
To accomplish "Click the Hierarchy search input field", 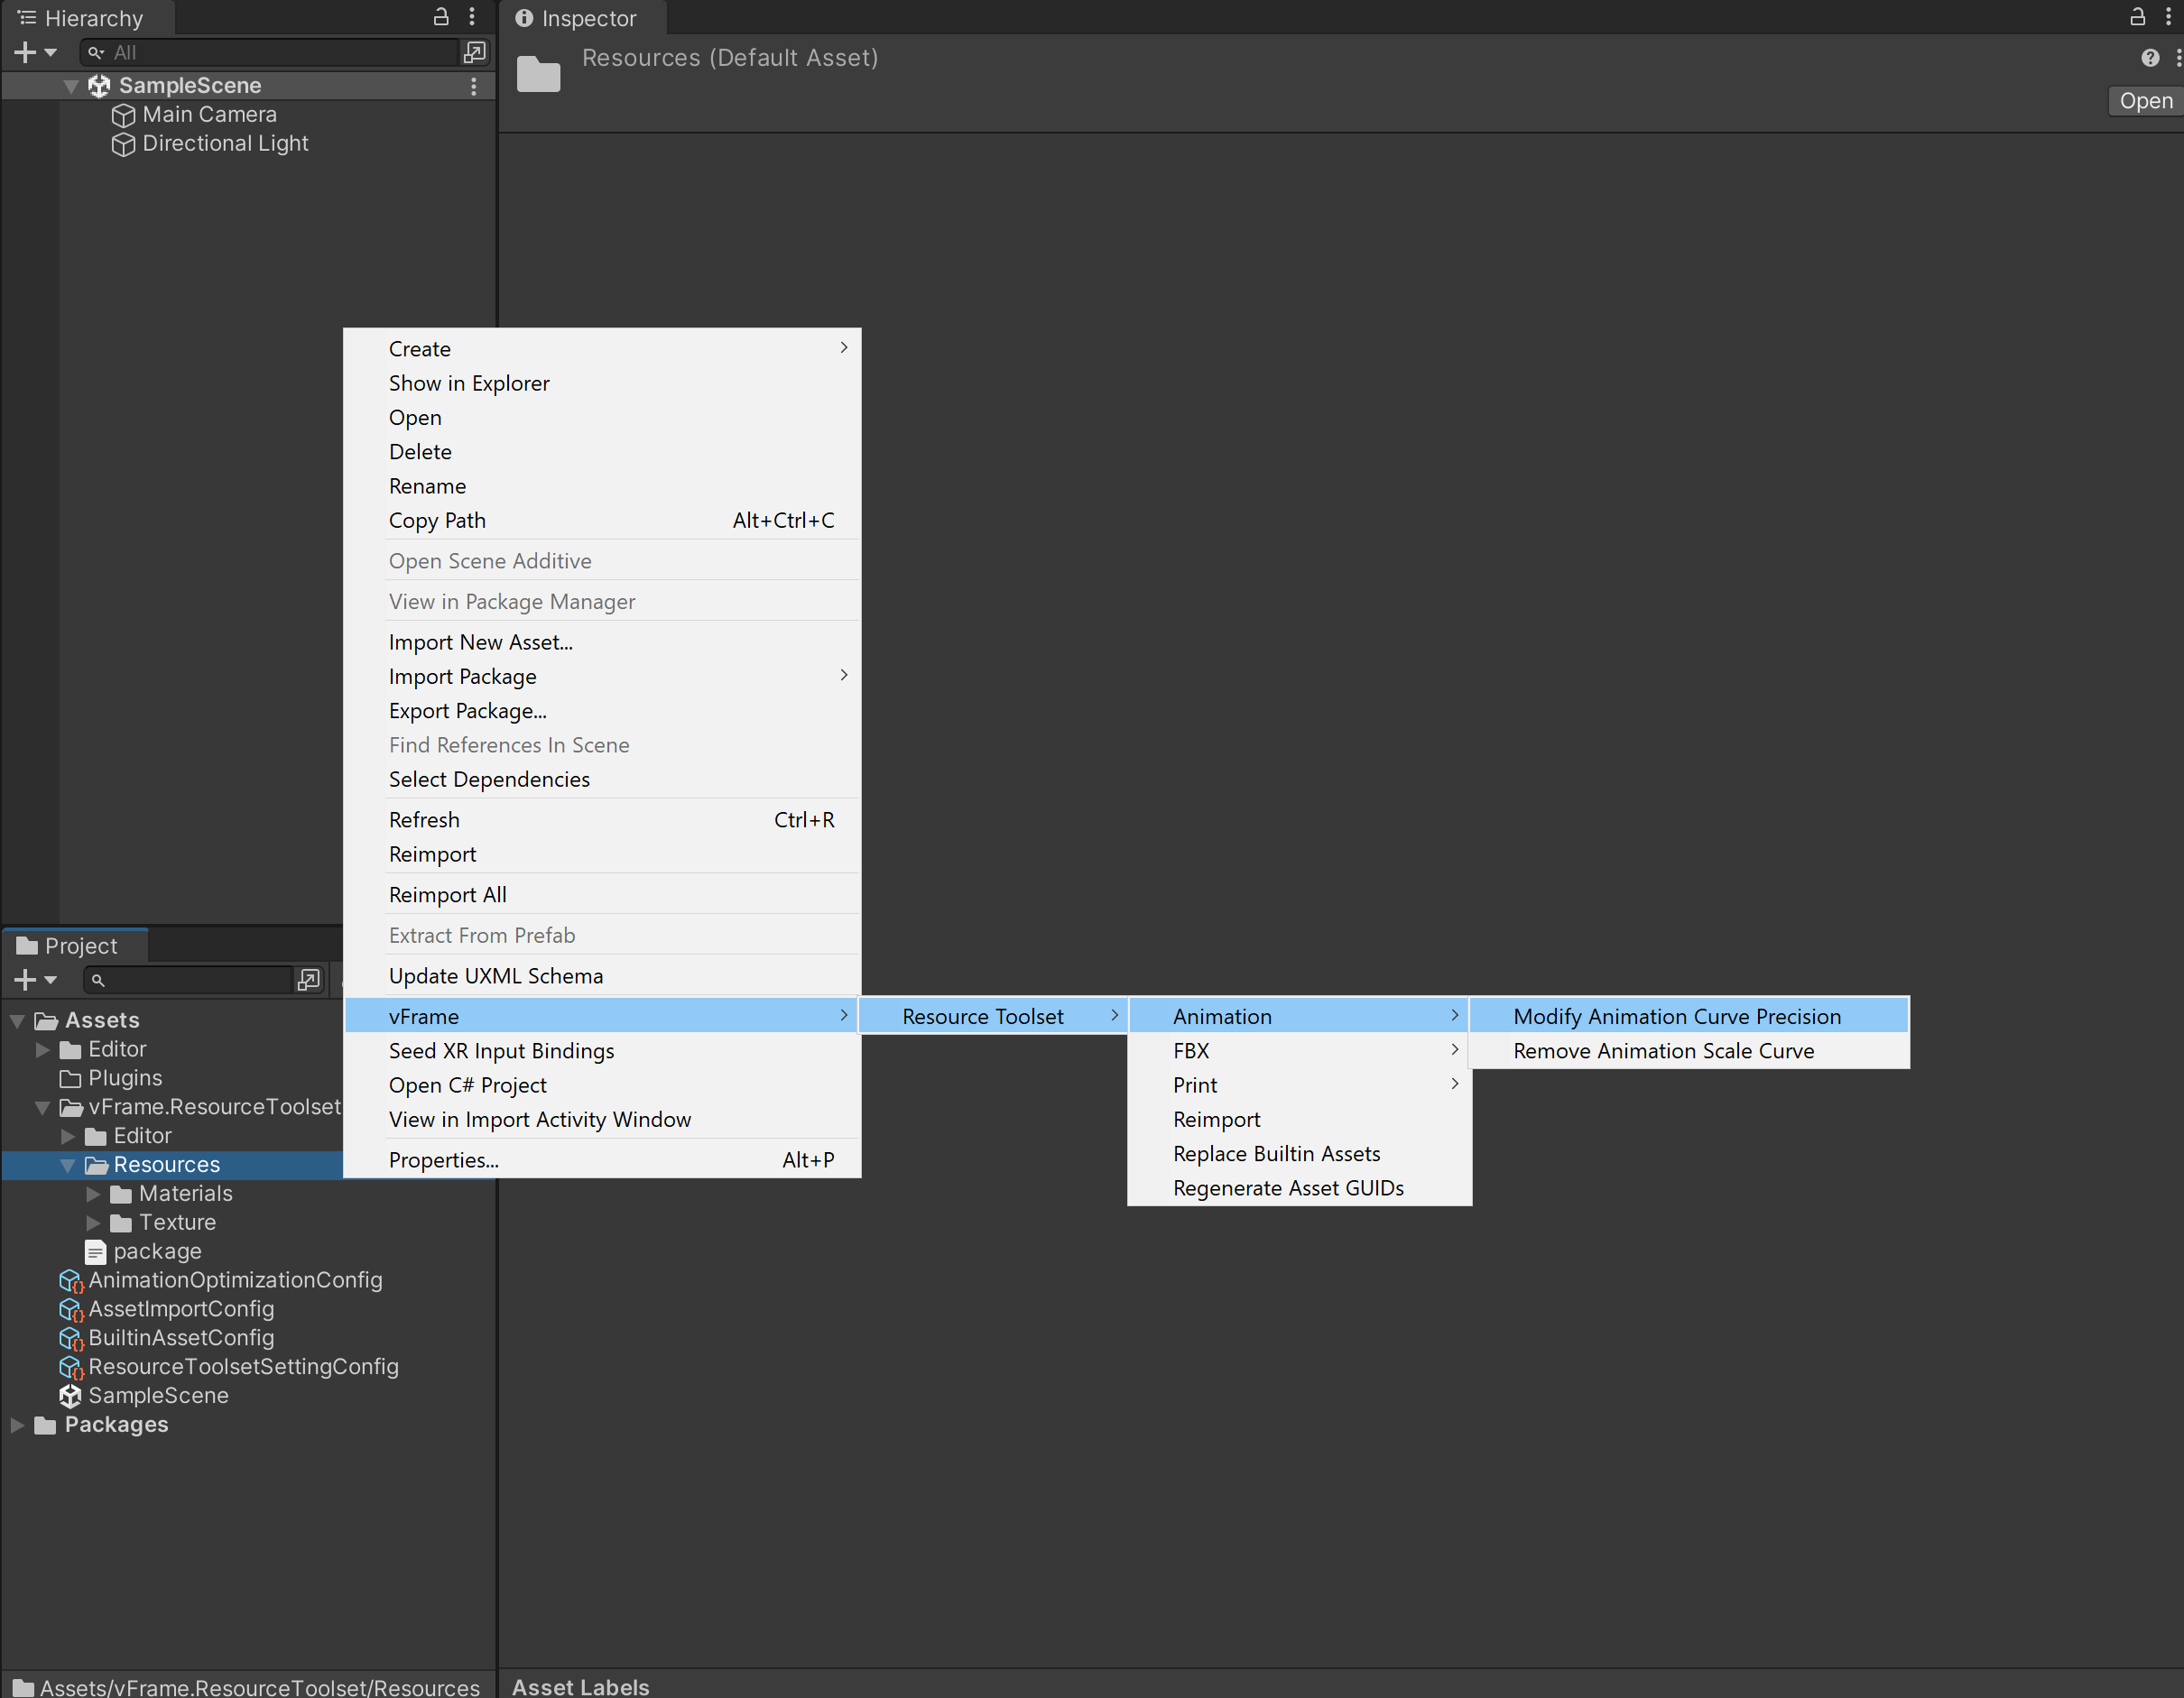I will pyautogui.click(x=280, y=52).
